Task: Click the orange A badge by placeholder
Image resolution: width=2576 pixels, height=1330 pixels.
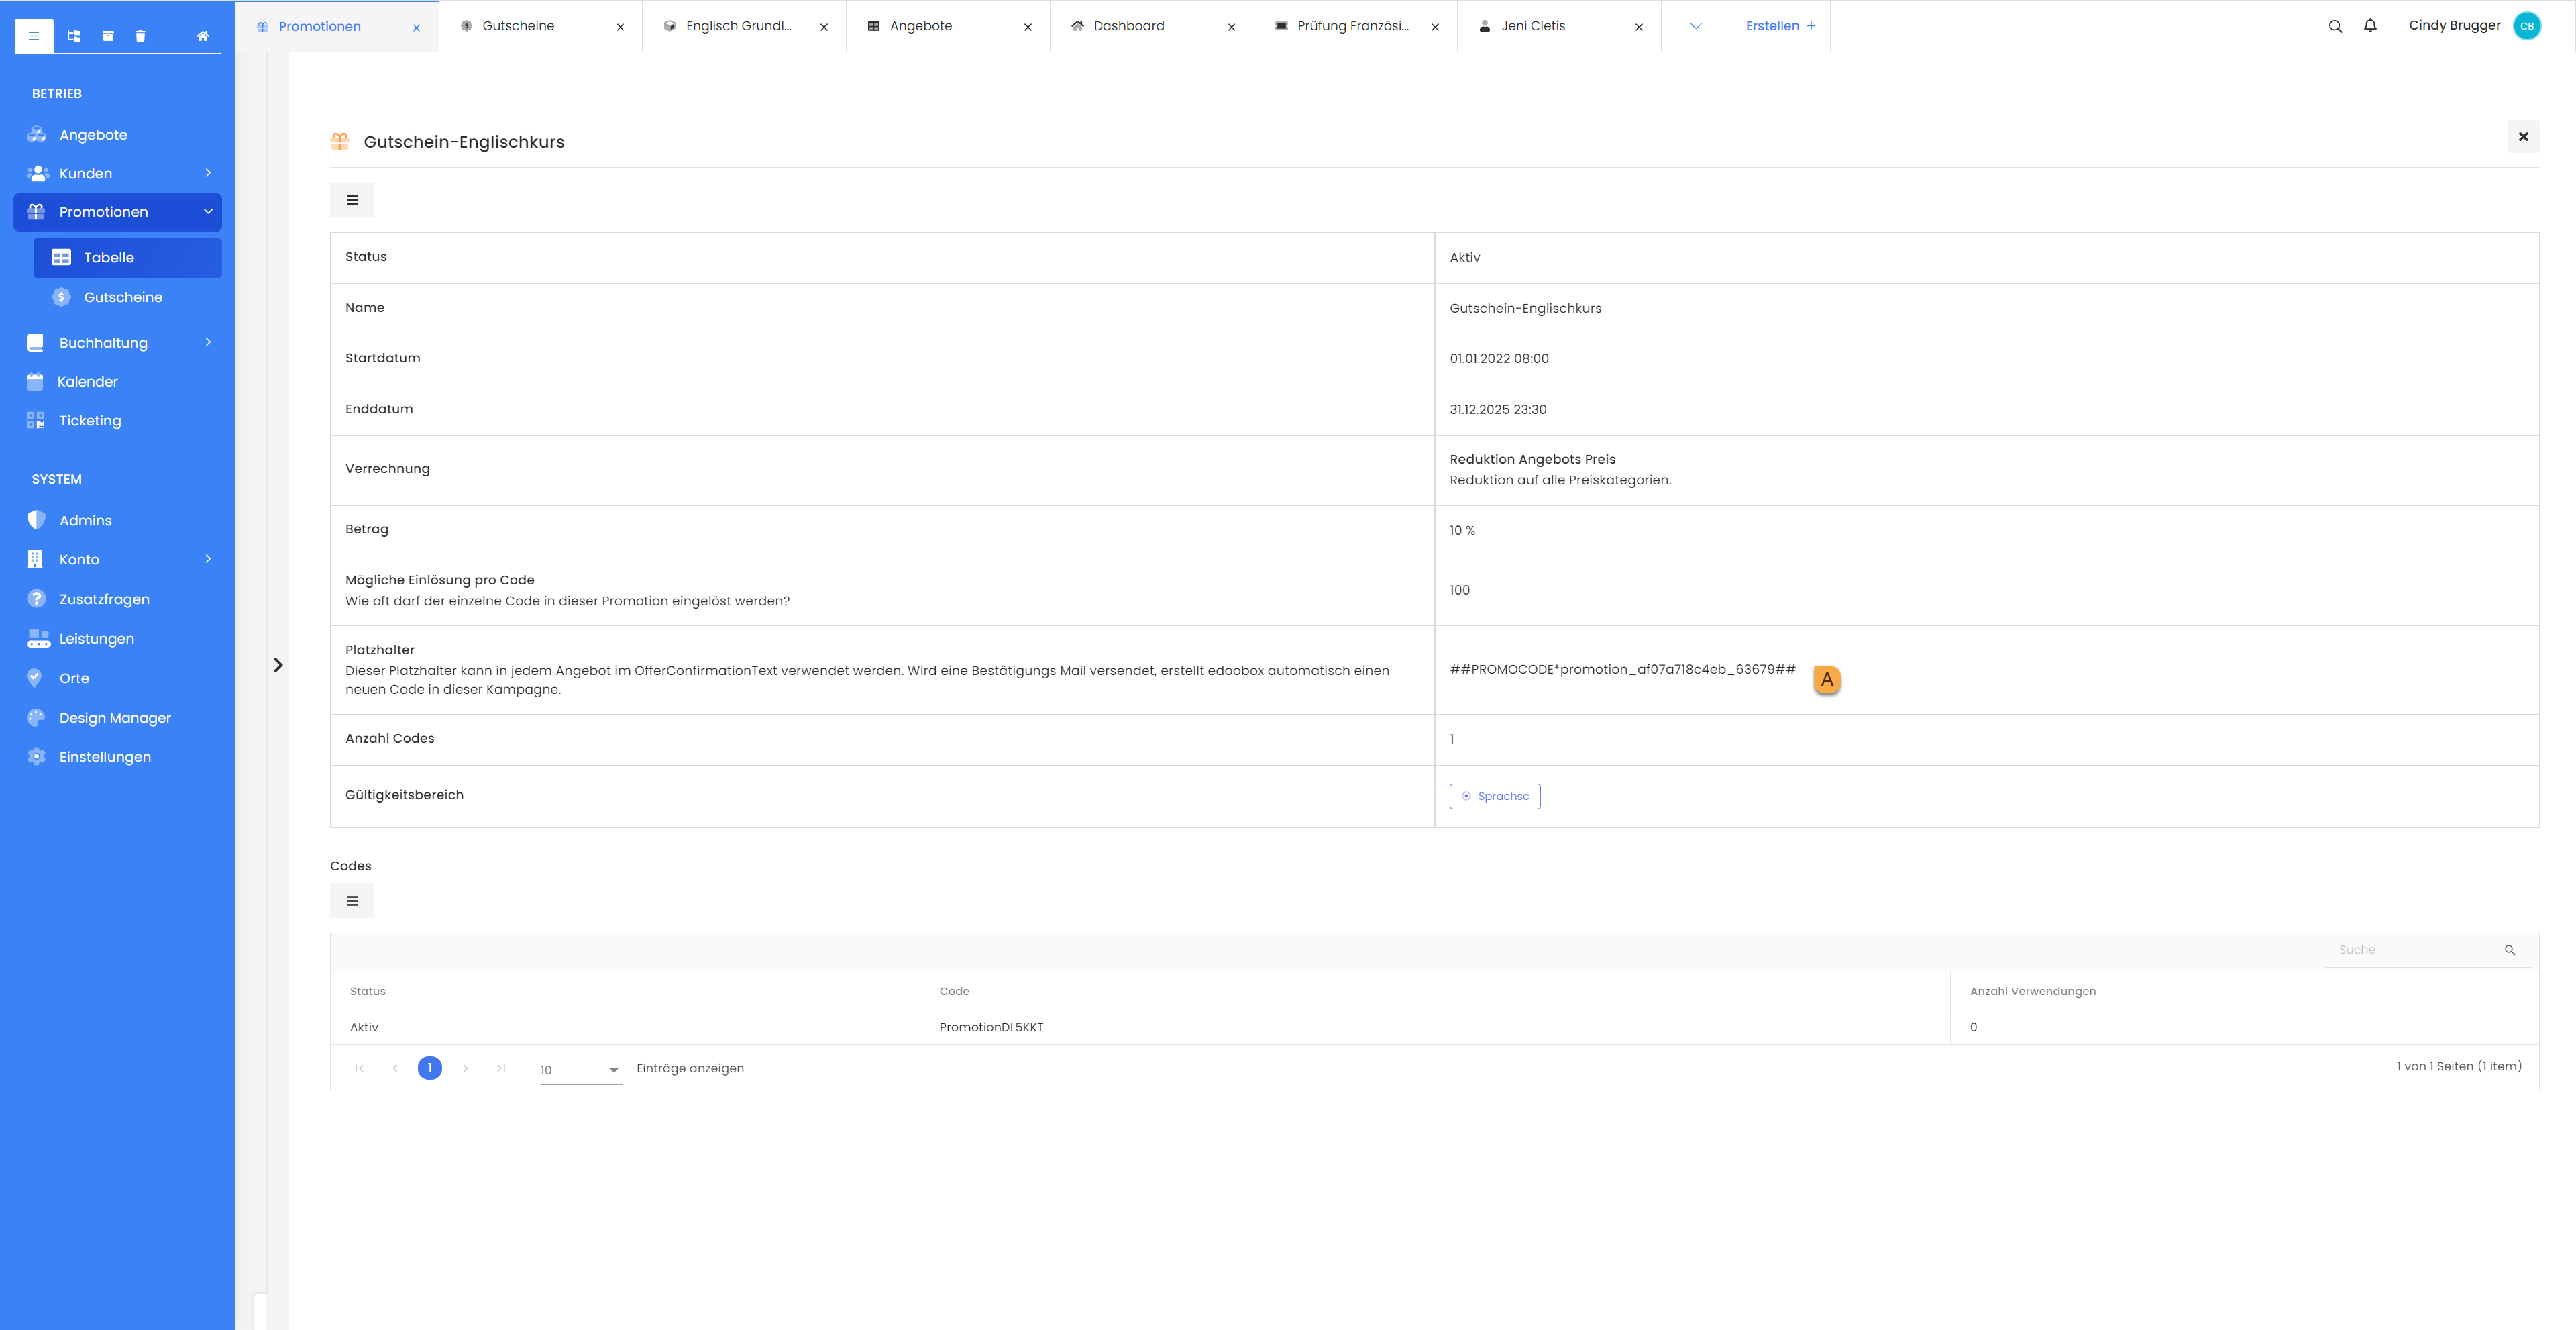Action: tap(1826, 680)
